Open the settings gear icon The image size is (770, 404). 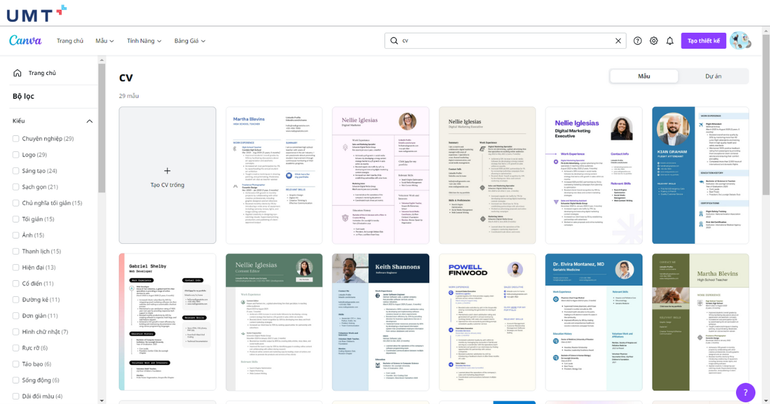[x=654, y=41]
